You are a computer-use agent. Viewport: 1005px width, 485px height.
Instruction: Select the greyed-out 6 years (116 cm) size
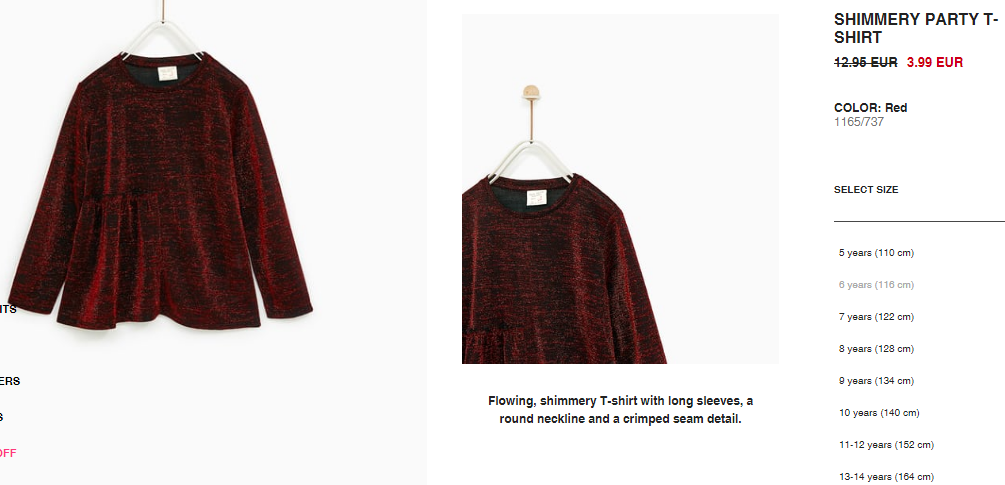[876, 285]
